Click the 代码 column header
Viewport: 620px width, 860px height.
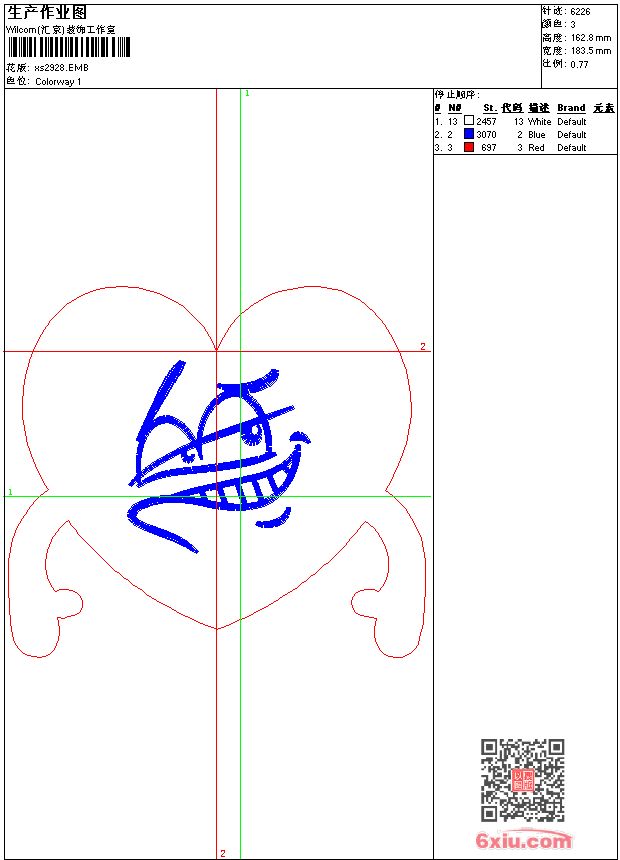[512, 108]
